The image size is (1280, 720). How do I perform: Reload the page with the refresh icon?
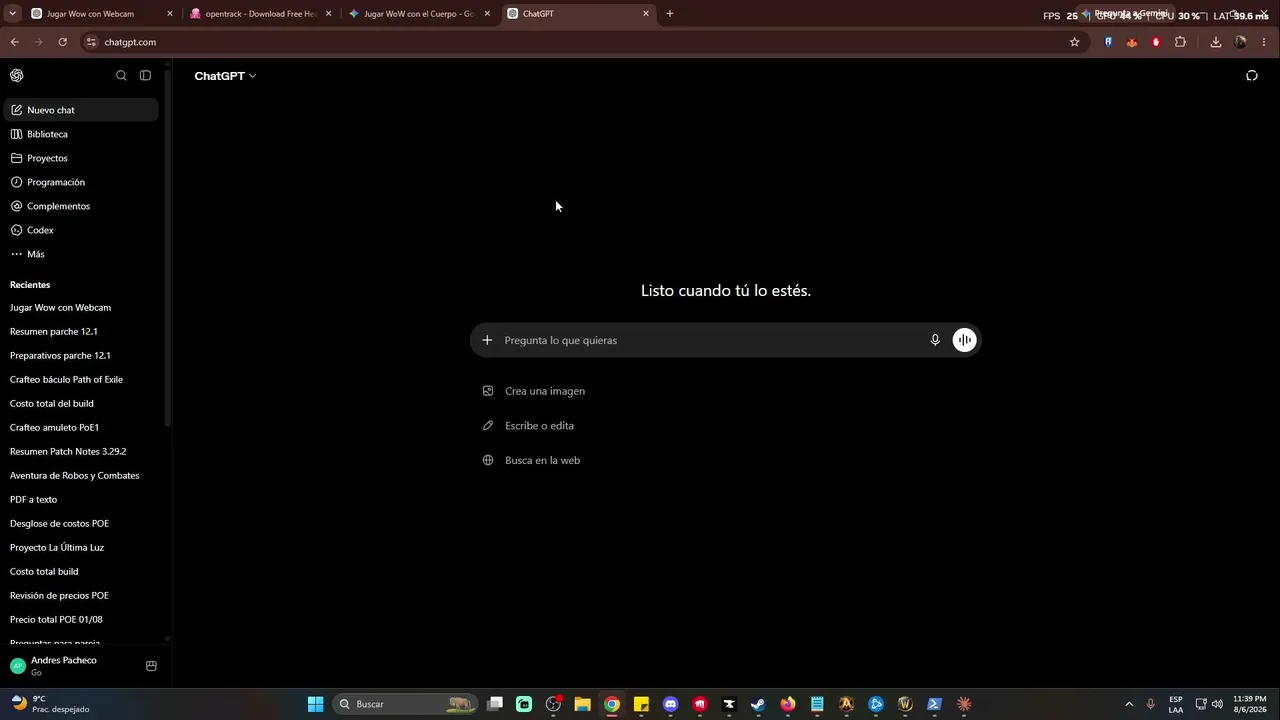[x=62, y=42]
